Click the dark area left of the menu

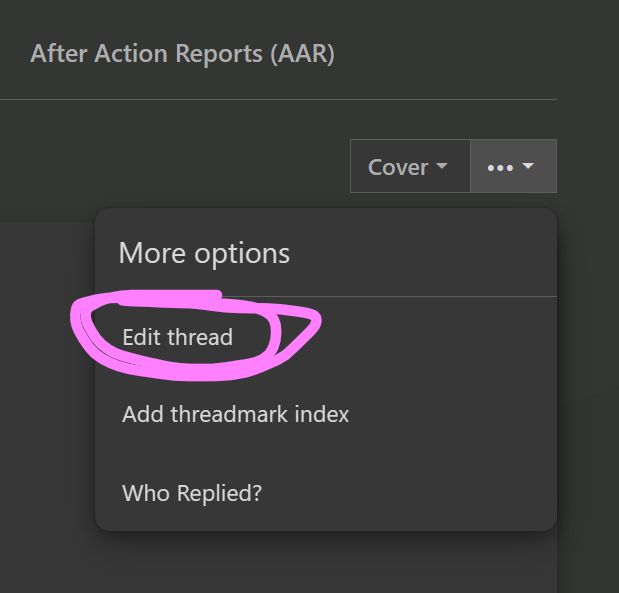[x=45, y=400]
